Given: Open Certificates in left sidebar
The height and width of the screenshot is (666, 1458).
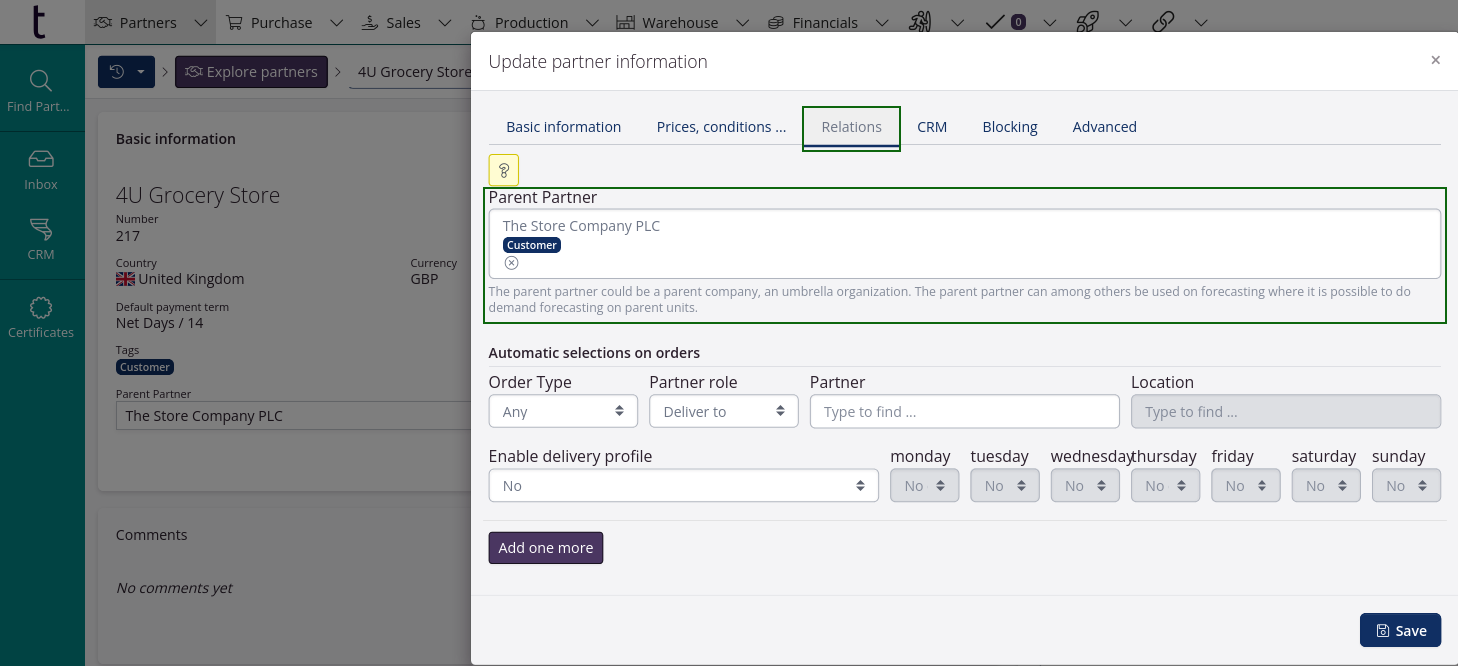Looking at the screenshot, I should click(41, 317).
